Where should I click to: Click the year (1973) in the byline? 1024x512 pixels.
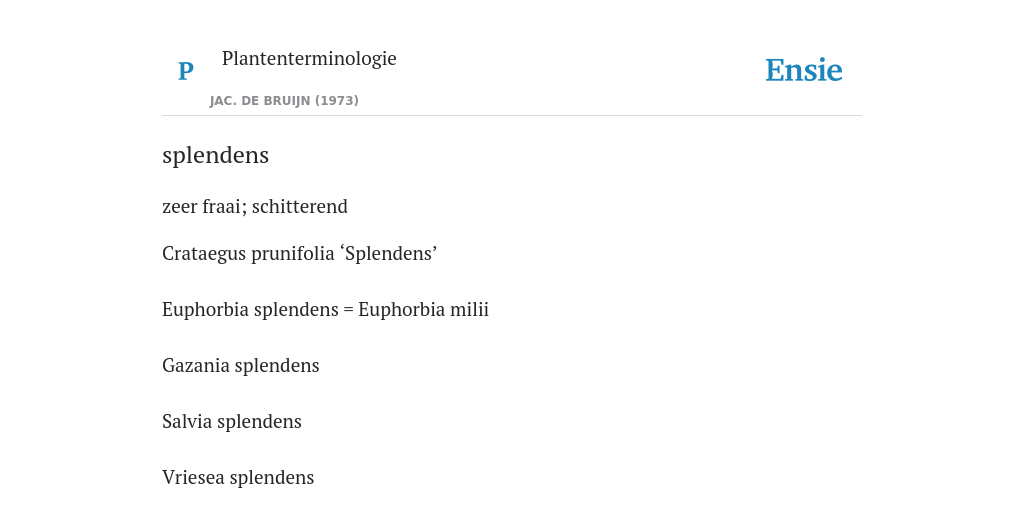(x=337, y=101)
